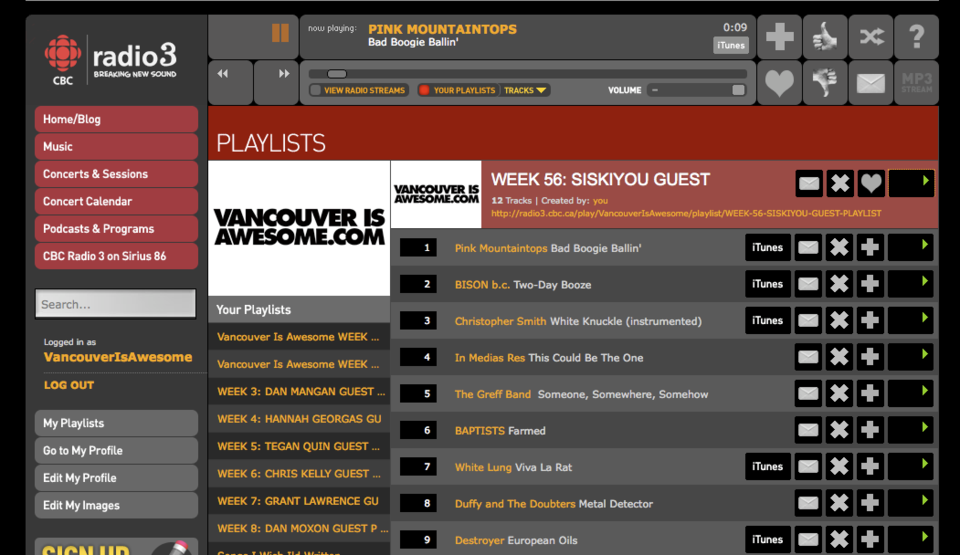Click into the Search field

pyautogui.click(x=116, y=304)
